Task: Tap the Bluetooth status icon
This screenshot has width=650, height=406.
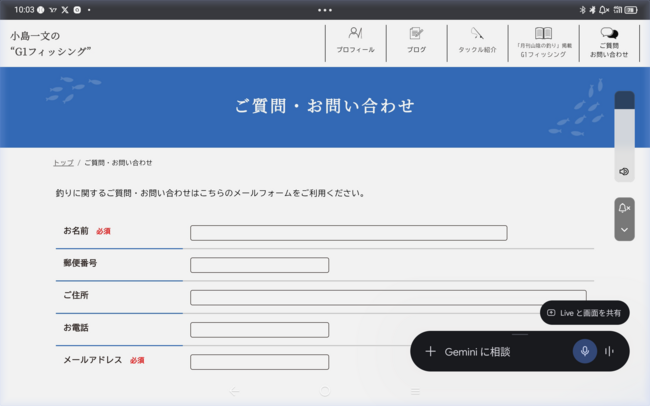Action: 582,10
